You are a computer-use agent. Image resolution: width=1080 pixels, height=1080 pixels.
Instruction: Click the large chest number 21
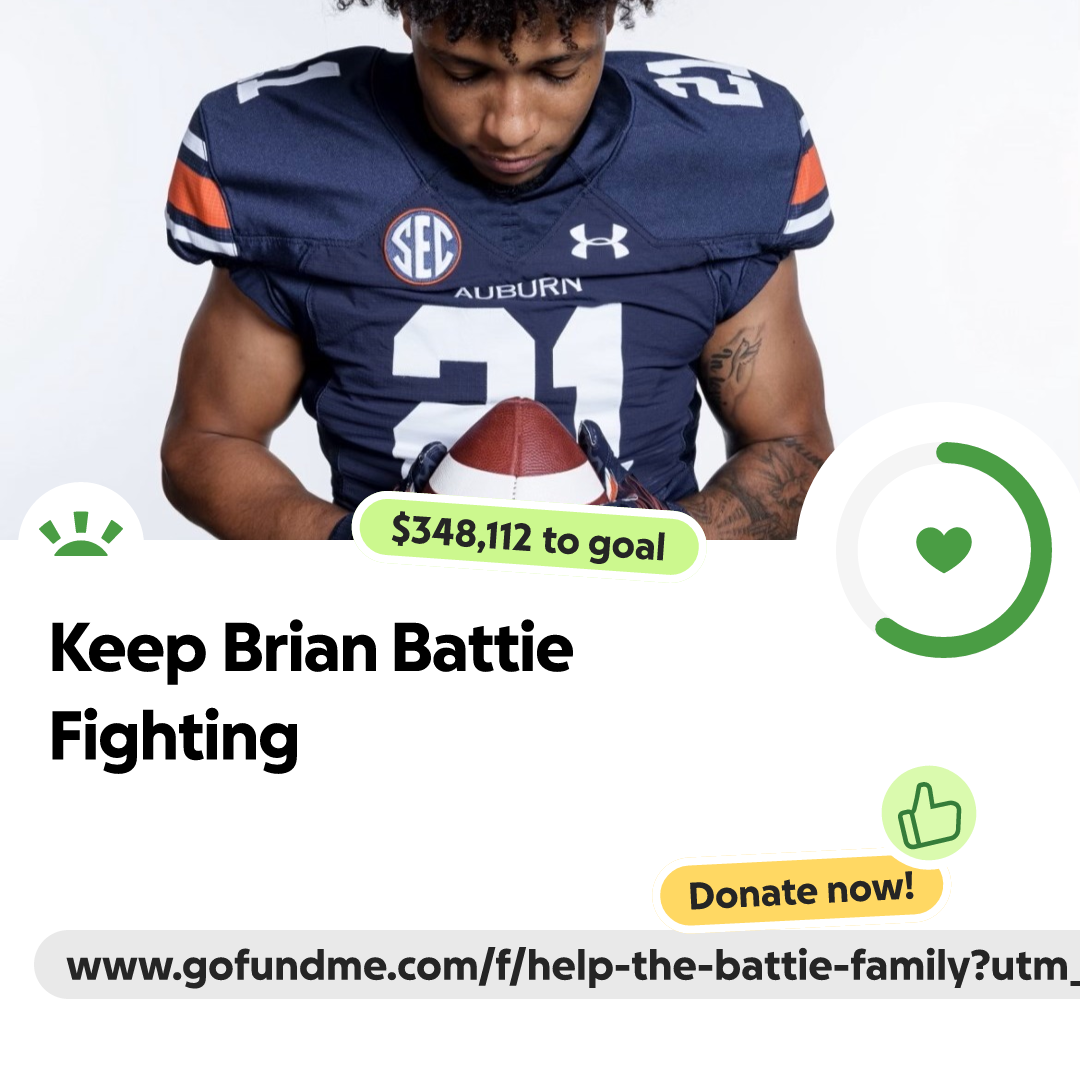click(508, 386)
